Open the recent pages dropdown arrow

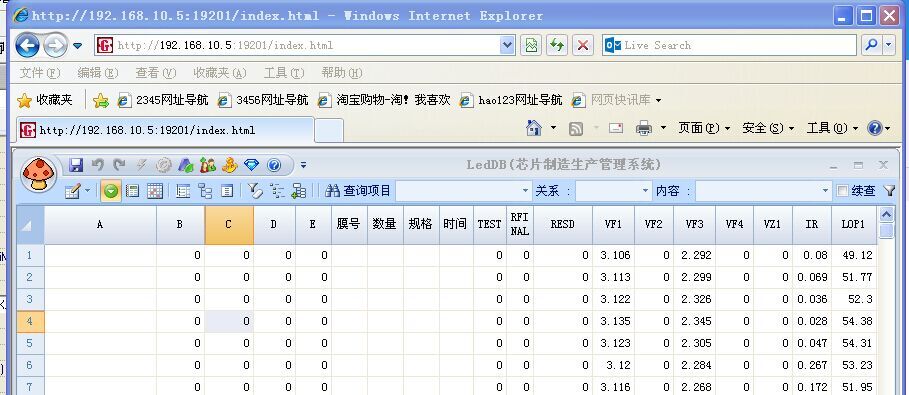78,45
